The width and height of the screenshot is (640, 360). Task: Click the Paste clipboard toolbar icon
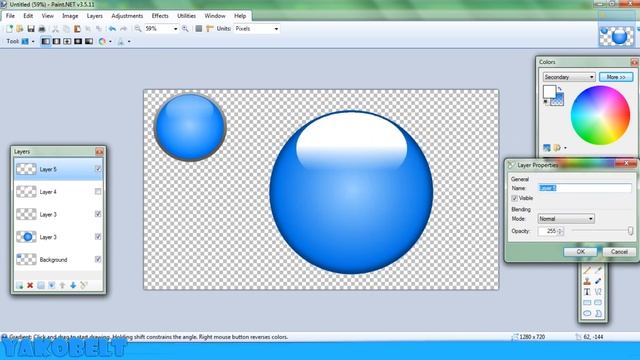(77, 29)
